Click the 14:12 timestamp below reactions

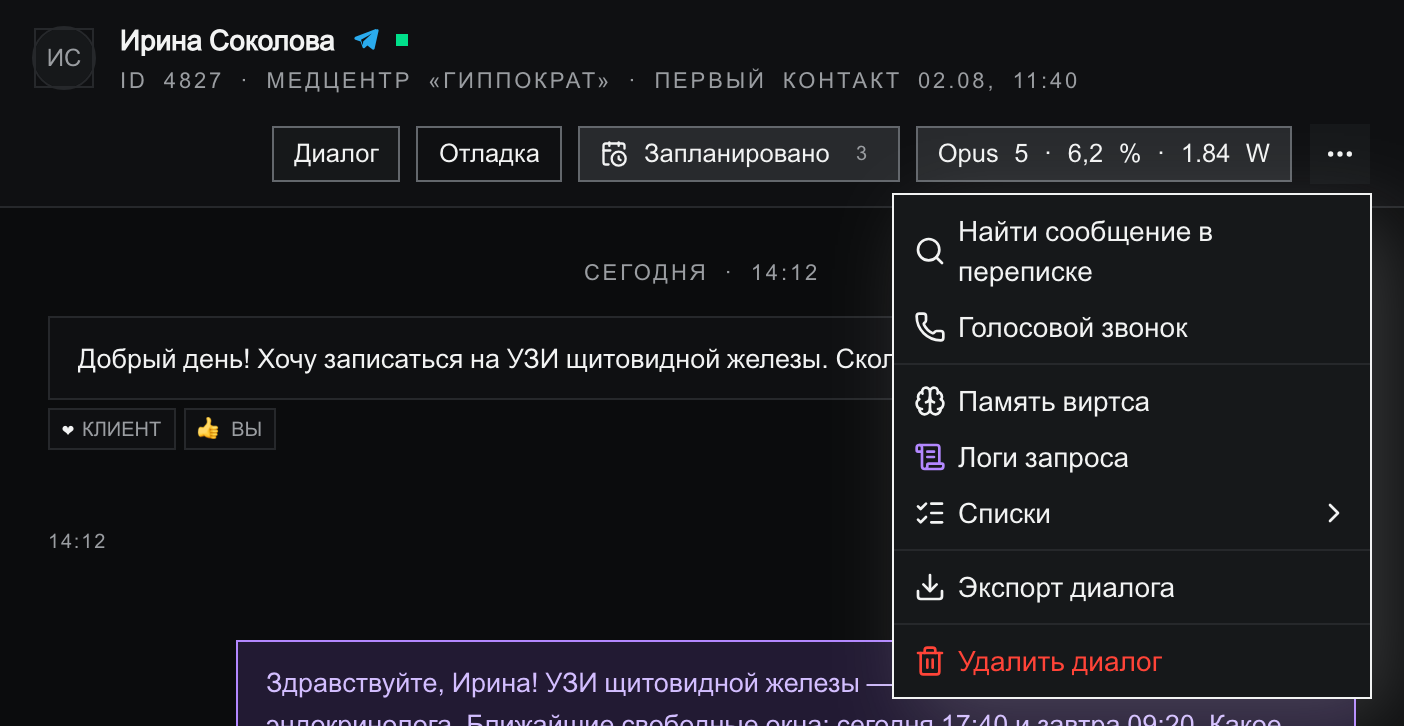[x=77, y=542]
